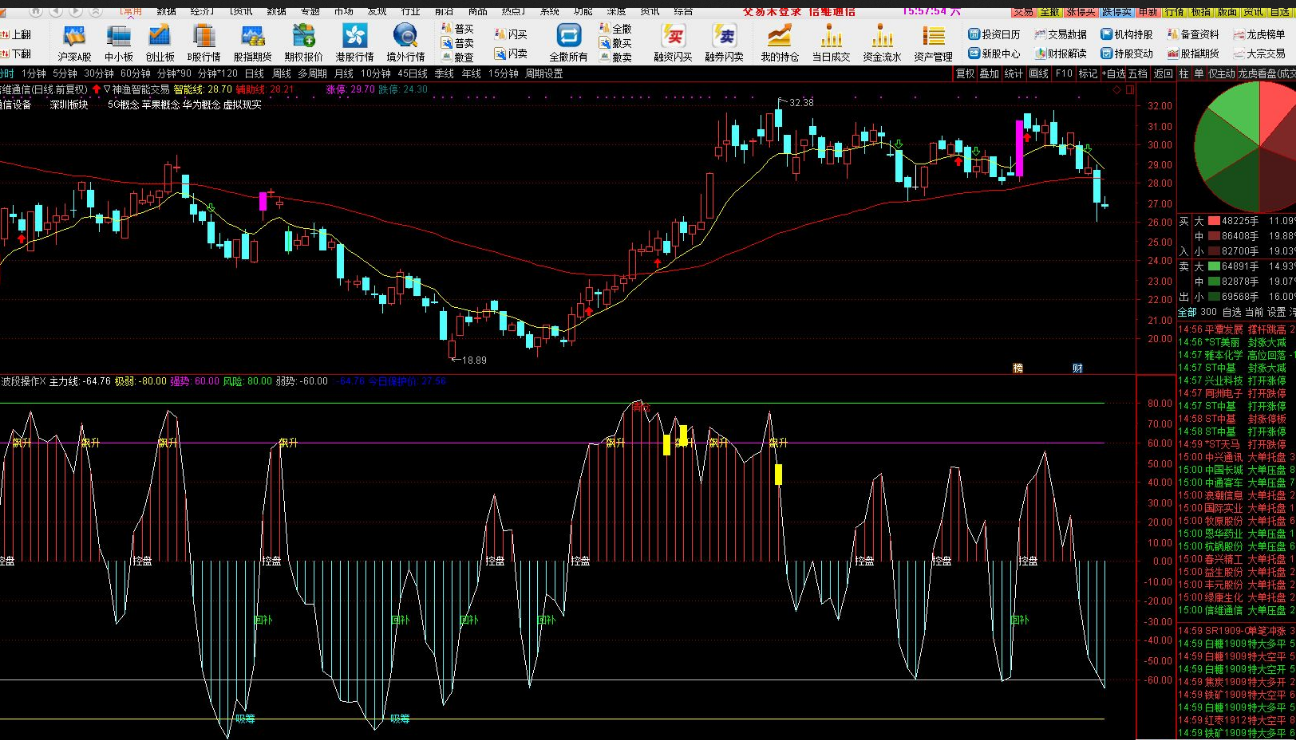Open the 多周期 multi-period selector
The image size is (1296, 740).
tap(312, 74)
